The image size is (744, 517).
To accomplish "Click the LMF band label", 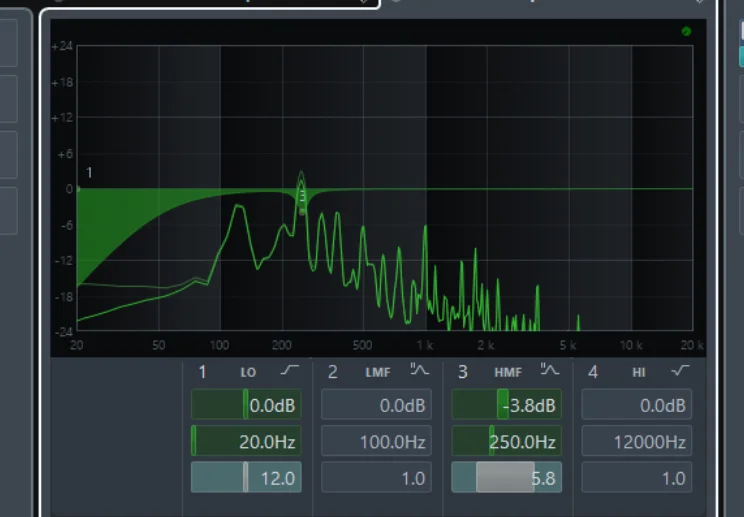I will [378, 372].
